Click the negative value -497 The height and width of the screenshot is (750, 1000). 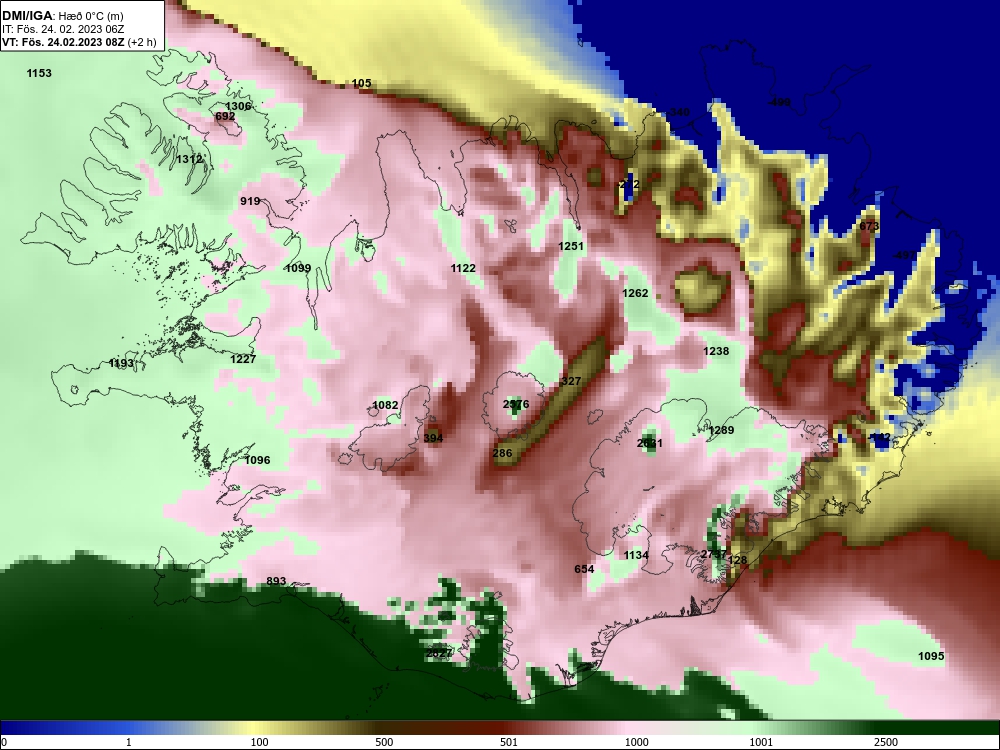coord(905,255)
